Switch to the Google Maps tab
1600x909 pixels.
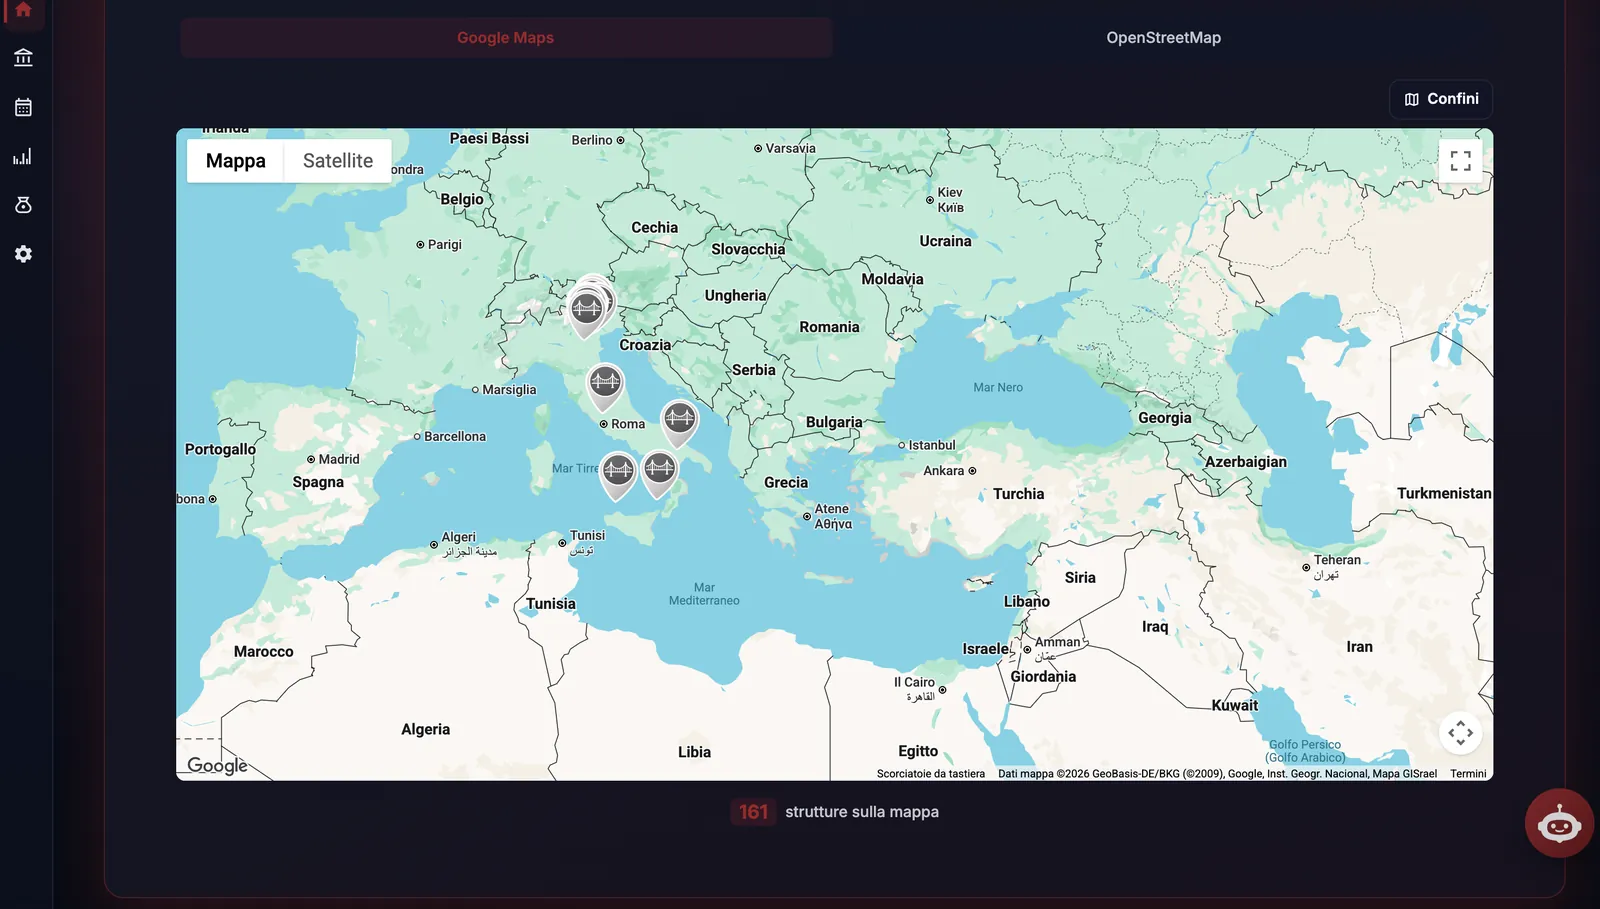click(506, 38)
